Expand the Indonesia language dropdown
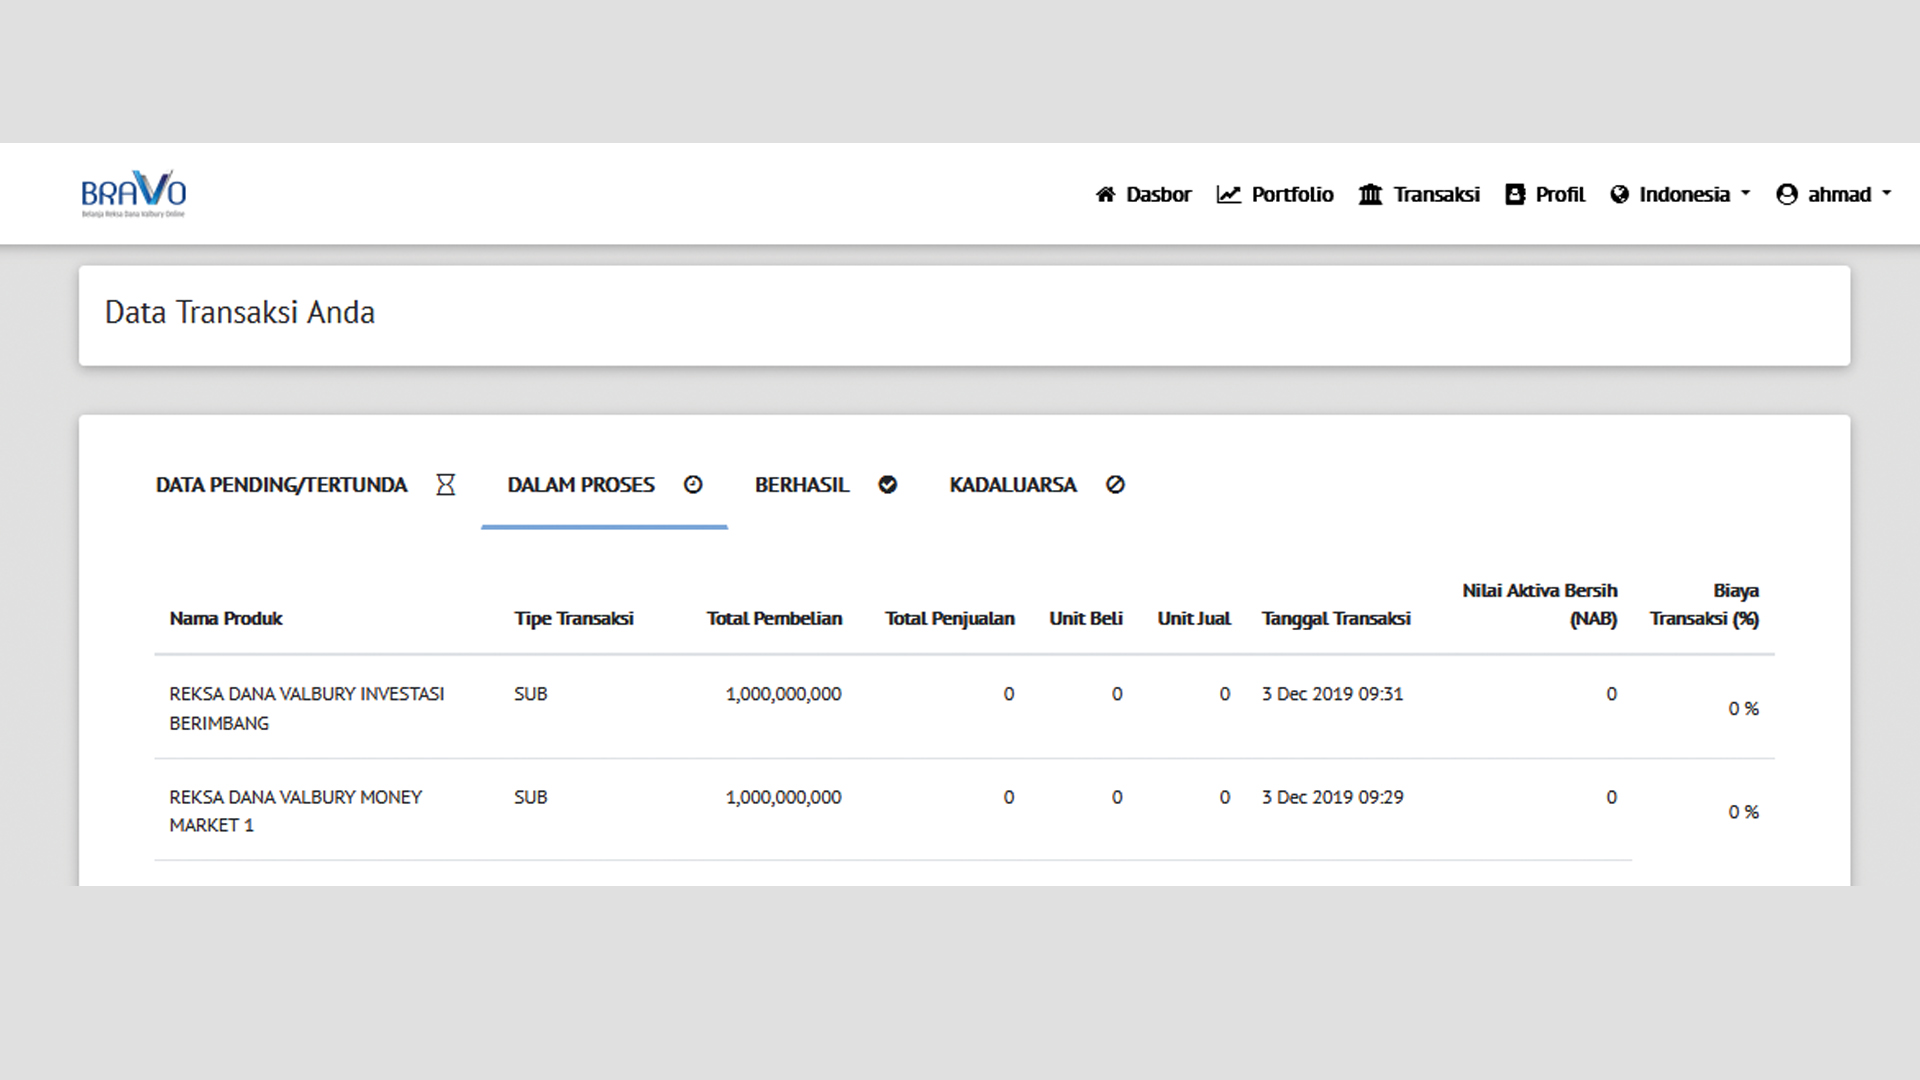The image size is (1920, 1080). click(1745, 194)
